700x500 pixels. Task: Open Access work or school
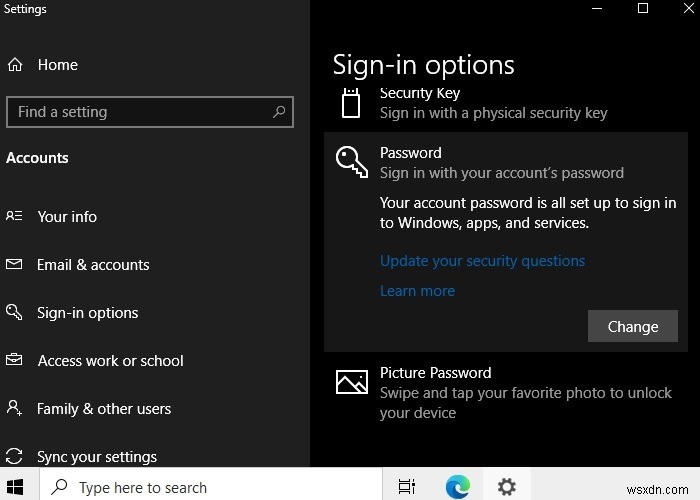110,361
